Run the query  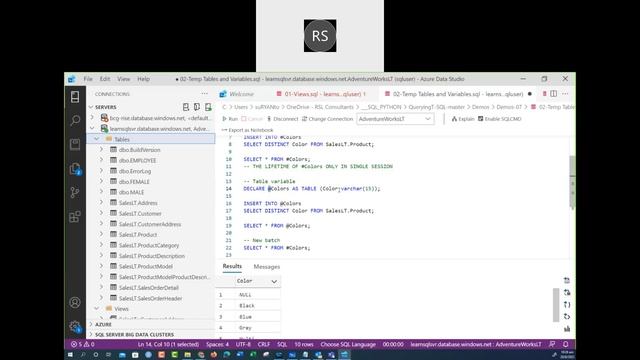click(x=230, y=119)
